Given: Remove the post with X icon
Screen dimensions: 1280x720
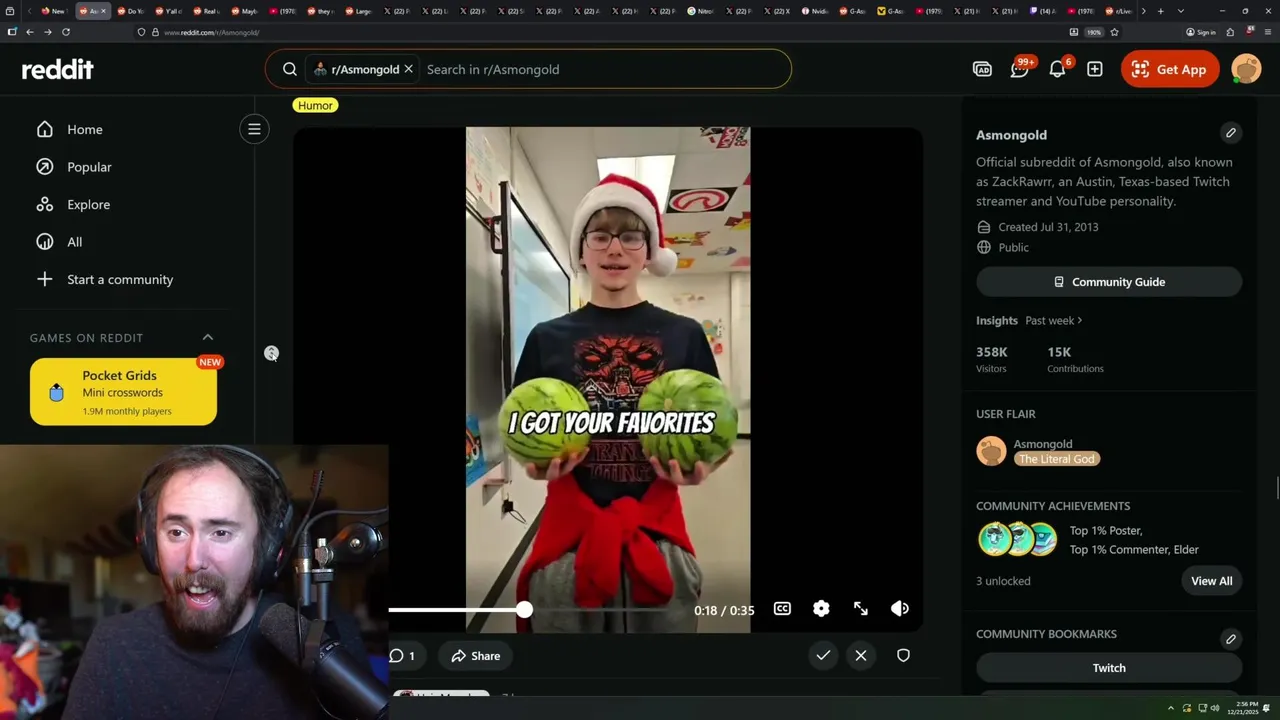Looking at the screenshot, I should pyautogui.click(x=861, y=655).
